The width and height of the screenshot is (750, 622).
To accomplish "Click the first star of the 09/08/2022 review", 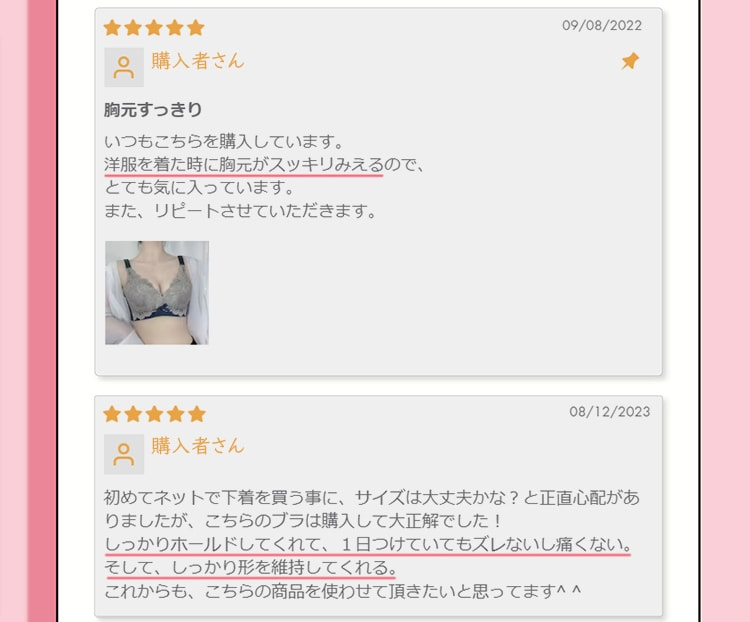I will pos(112,28).
